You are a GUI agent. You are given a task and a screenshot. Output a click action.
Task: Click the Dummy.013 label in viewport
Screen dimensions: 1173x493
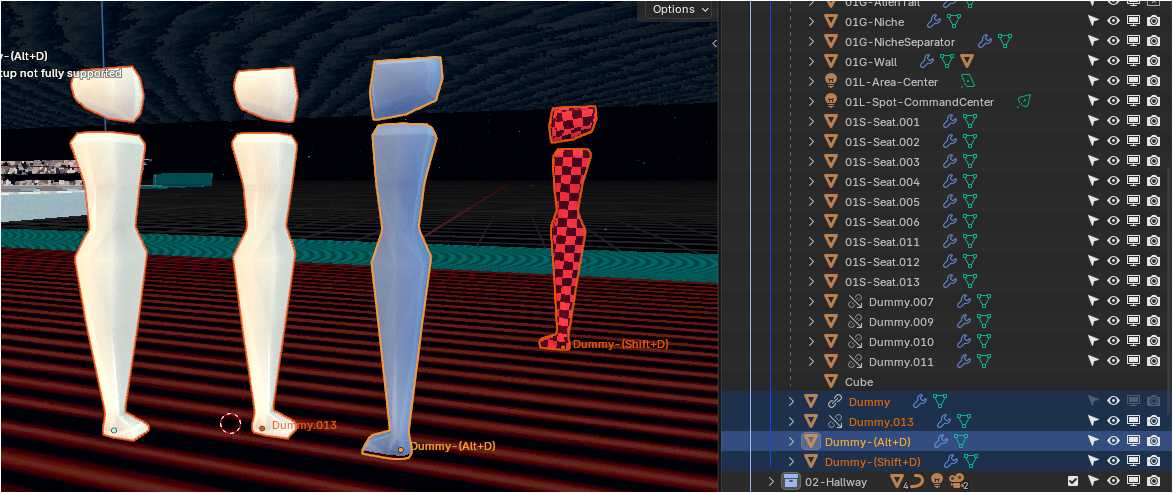click(304, 426)
